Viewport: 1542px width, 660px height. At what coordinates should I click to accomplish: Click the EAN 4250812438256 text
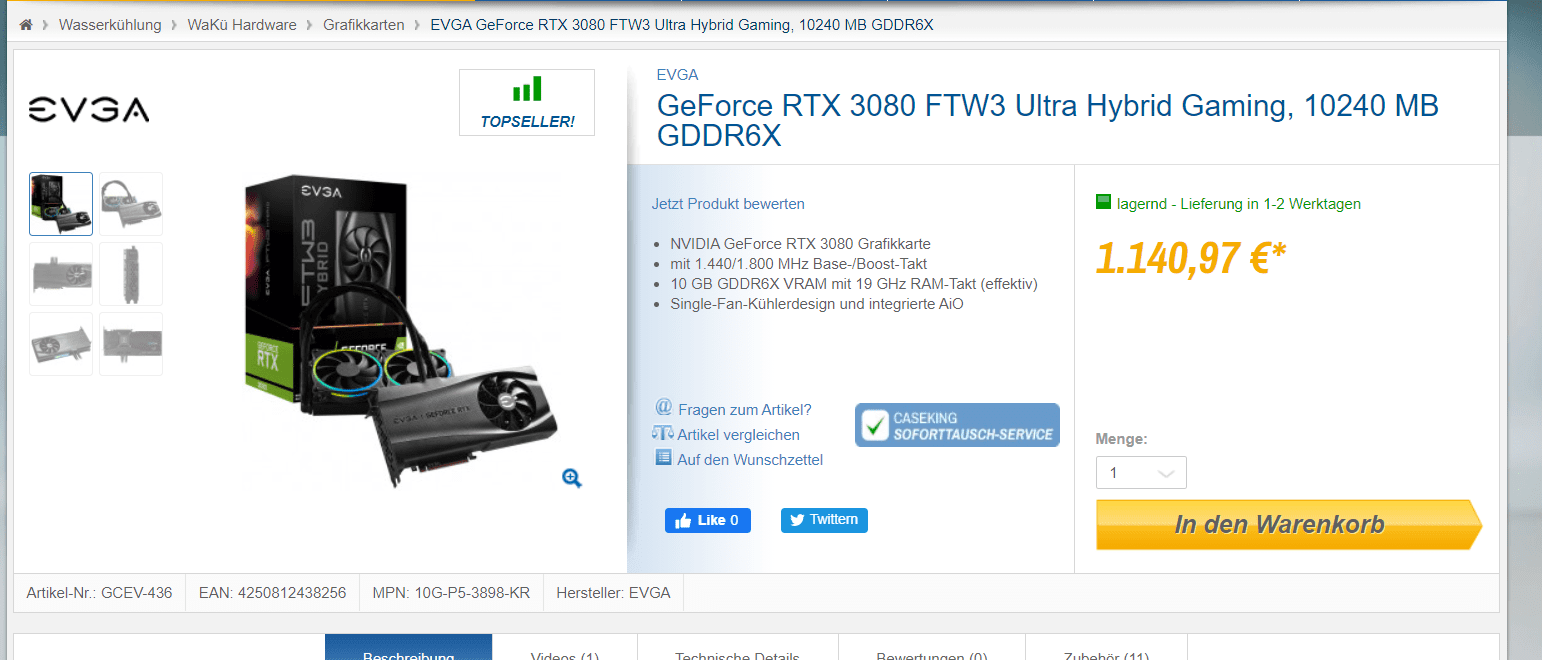click(272, 593)
